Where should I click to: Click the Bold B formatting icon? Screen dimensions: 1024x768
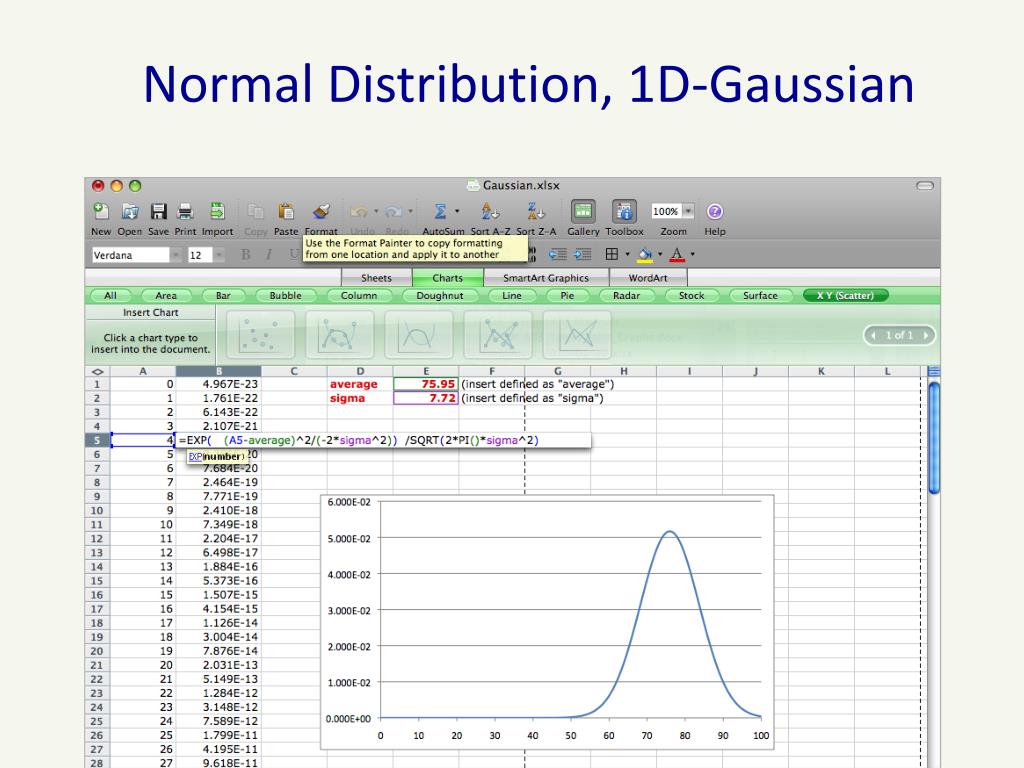click(246, 255)
